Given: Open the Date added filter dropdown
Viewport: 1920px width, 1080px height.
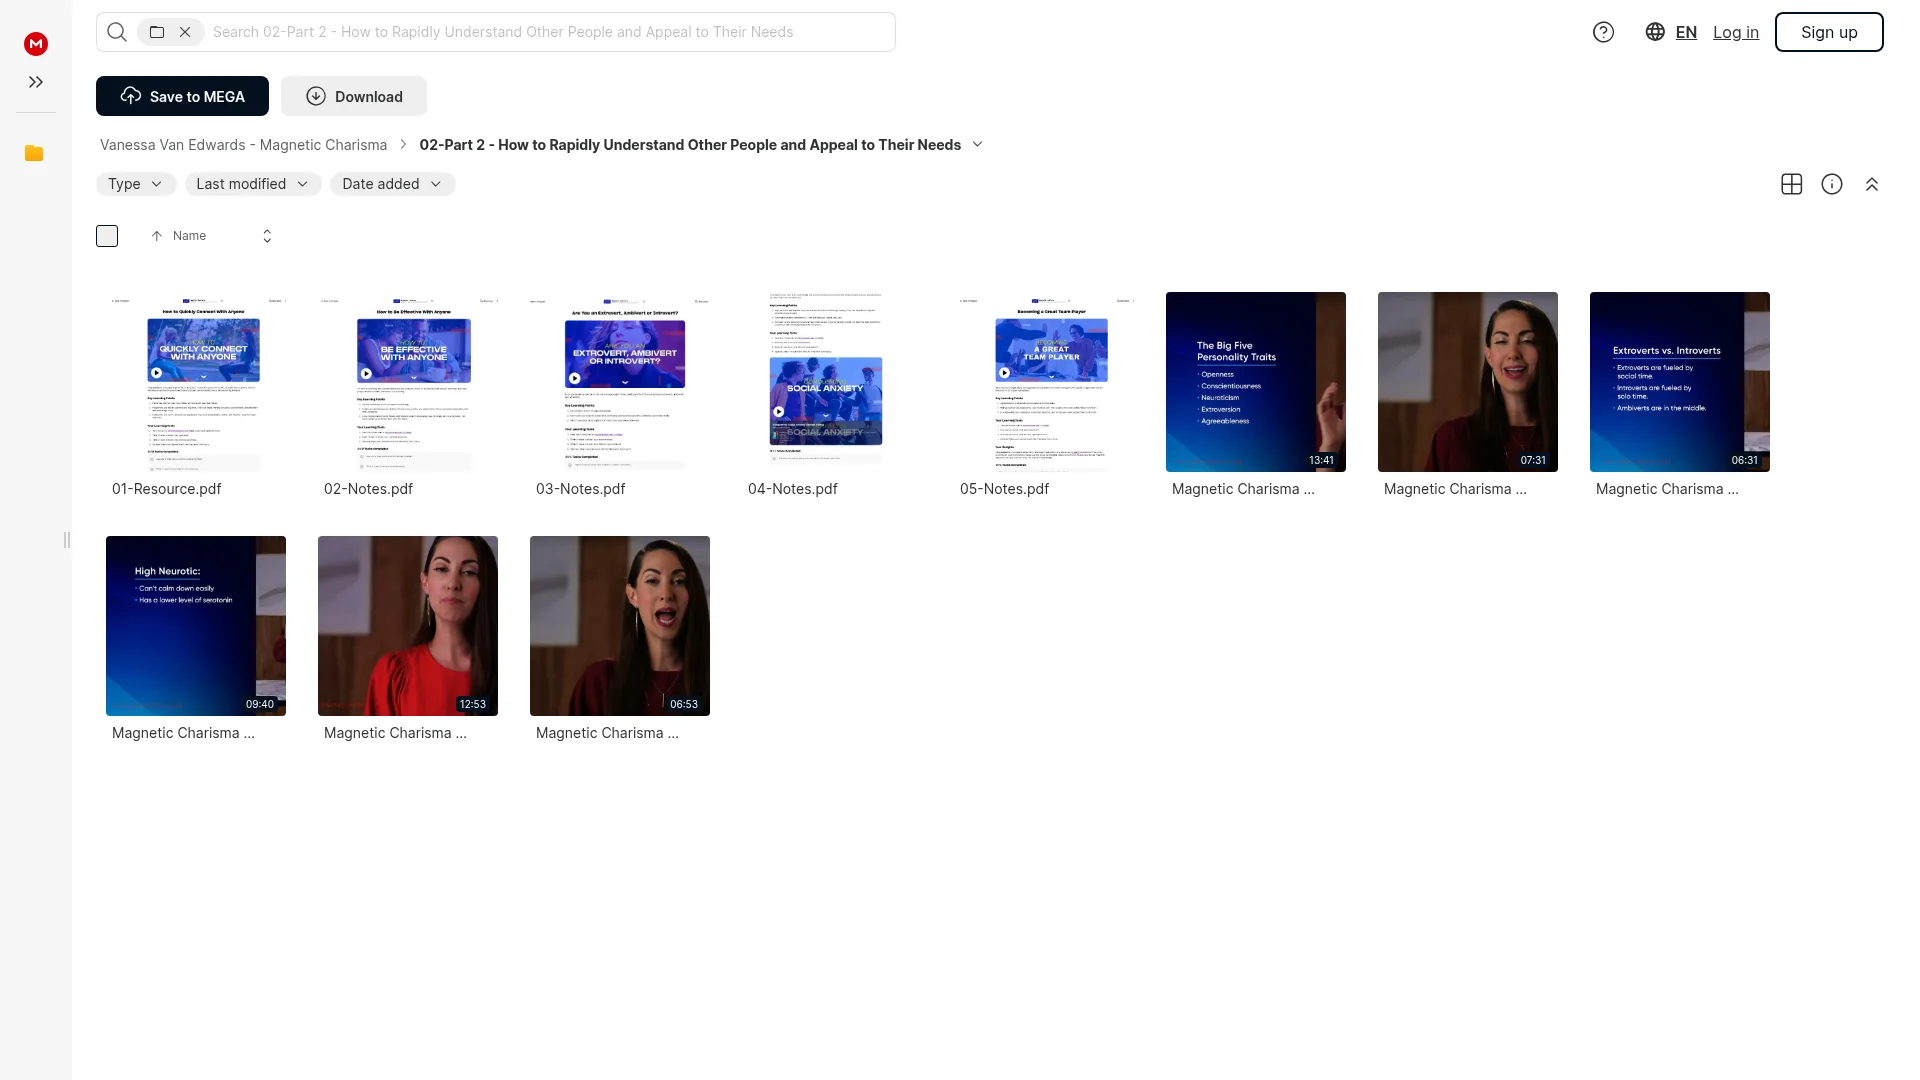Looking at the screenshot, I should tap(393, 184).
